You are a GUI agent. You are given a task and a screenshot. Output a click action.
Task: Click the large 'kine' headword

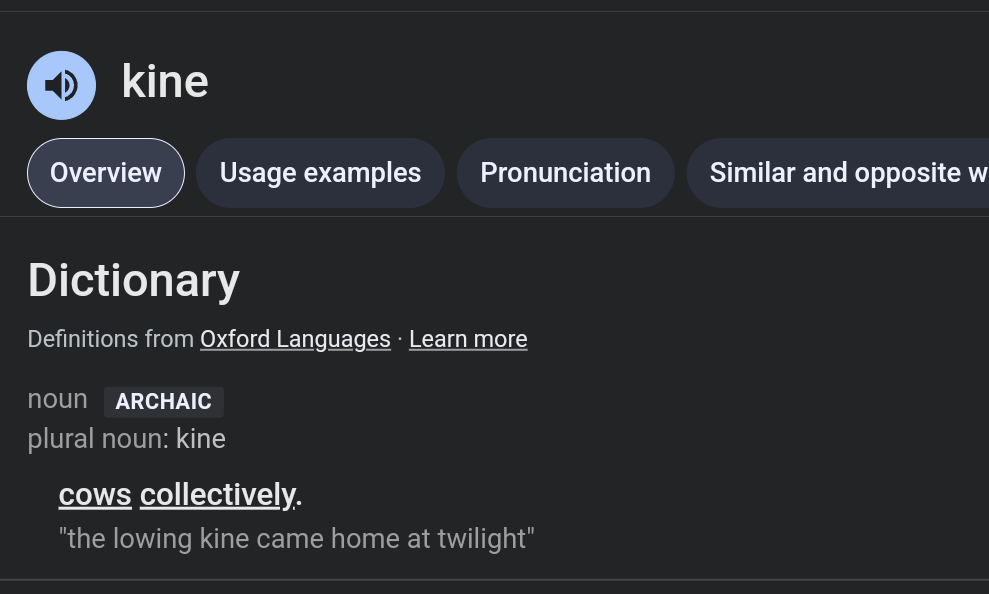coord(165,81)
